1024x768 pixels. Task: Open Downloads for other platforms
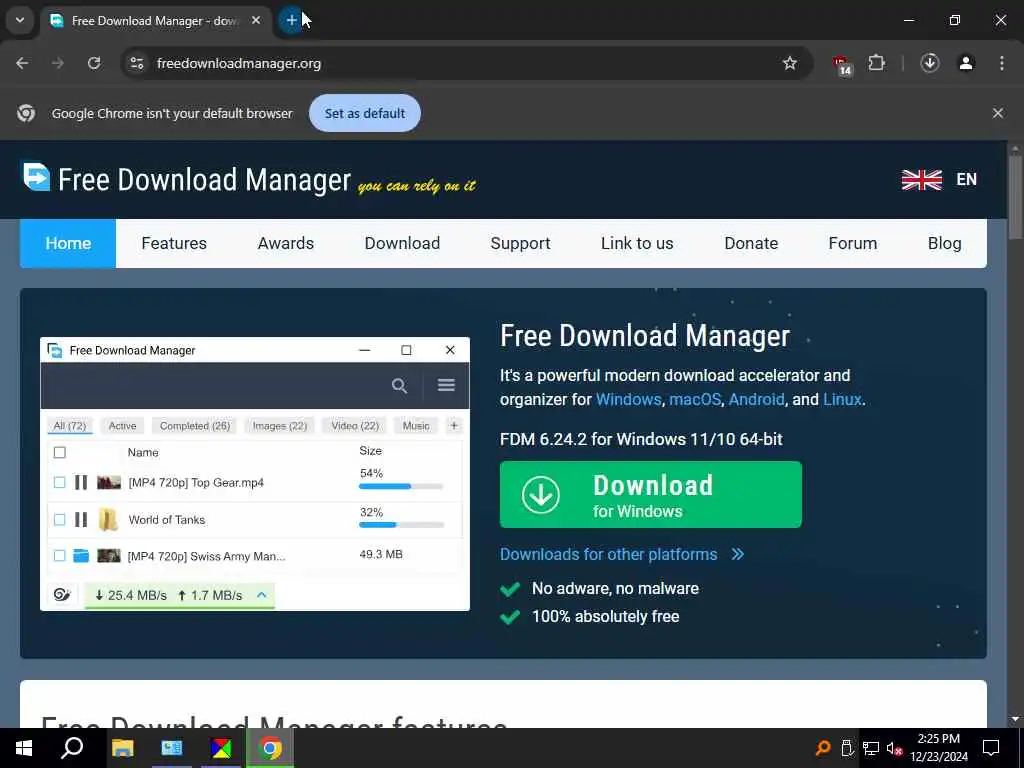pyautogui.click(x=622, y=554)
